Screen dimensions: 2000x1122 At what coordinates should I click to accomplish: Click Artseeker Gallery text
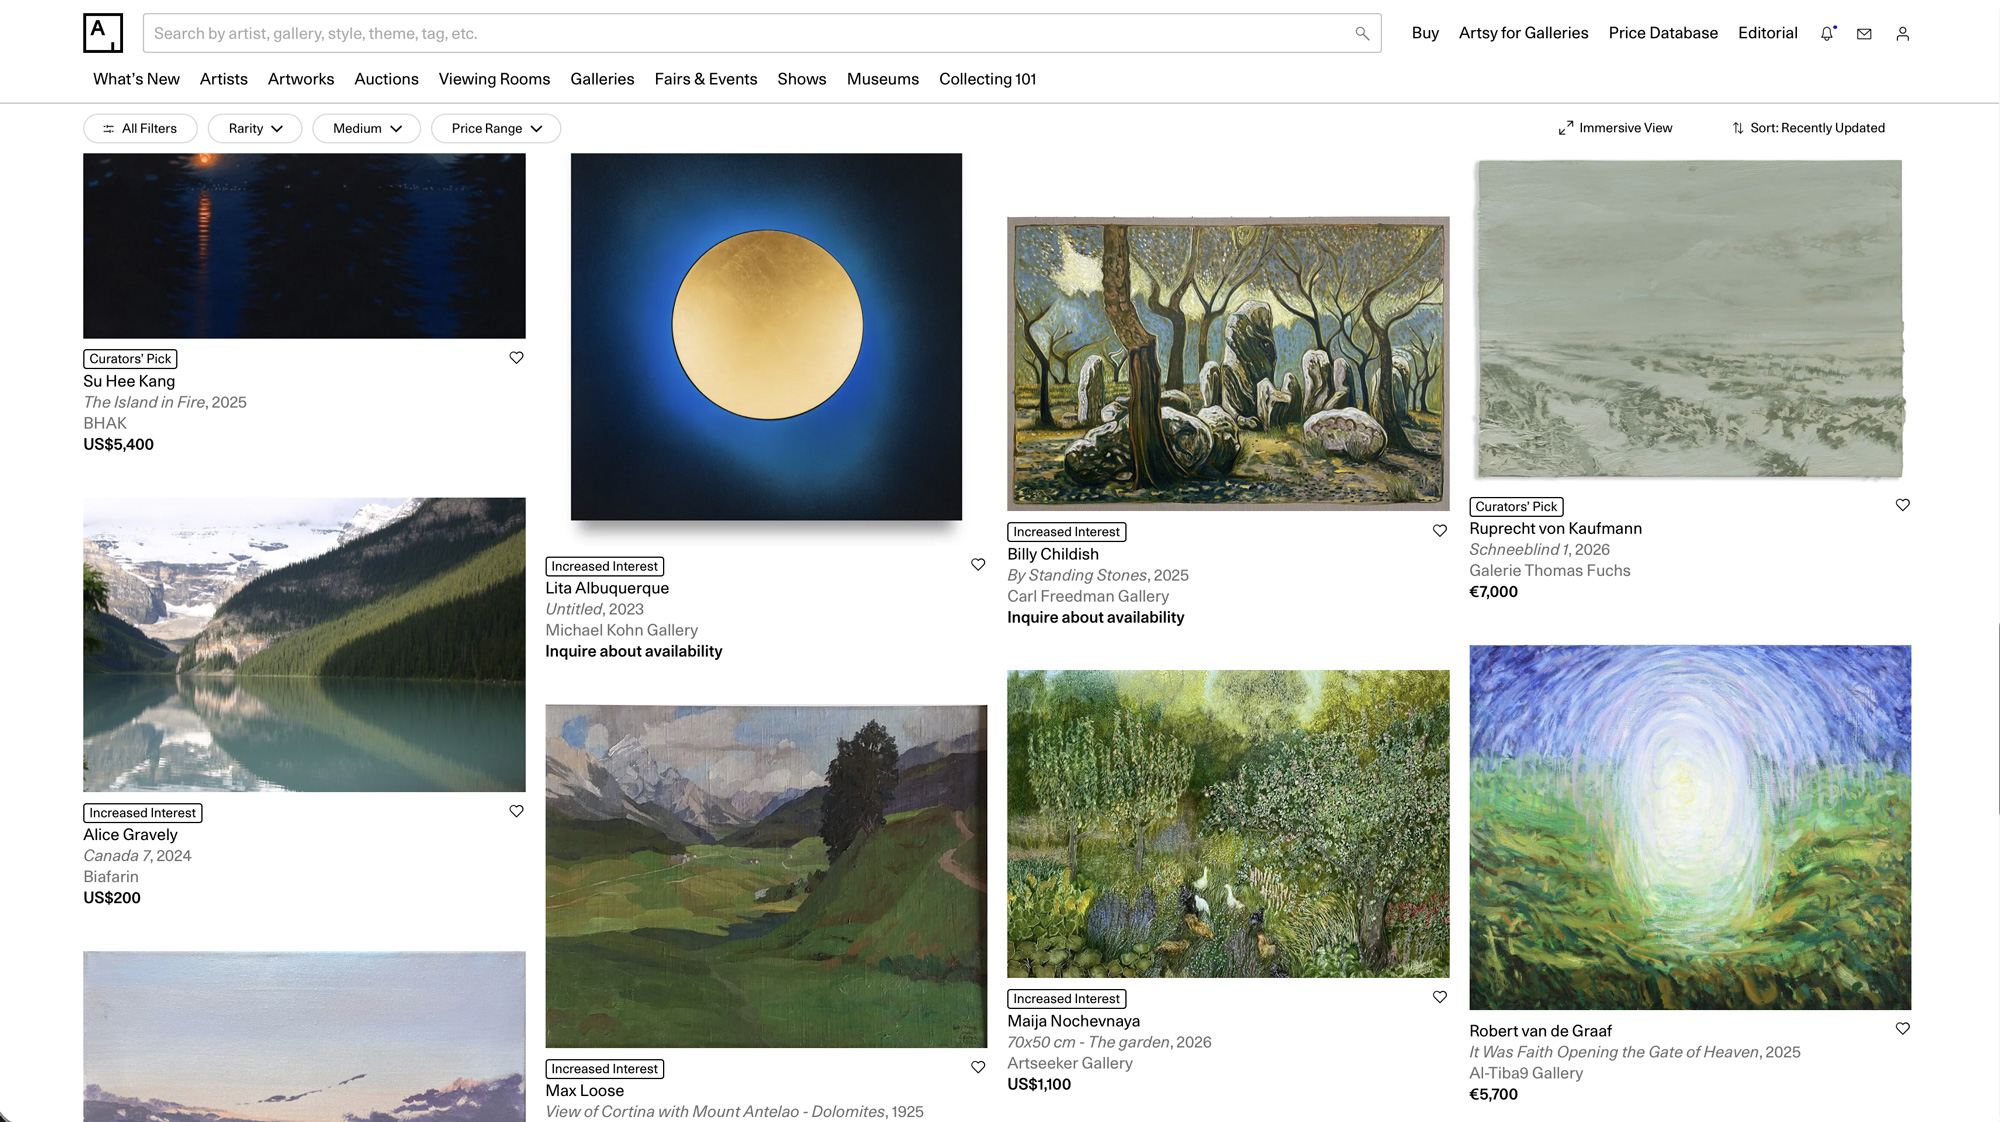(1070, 1063)
